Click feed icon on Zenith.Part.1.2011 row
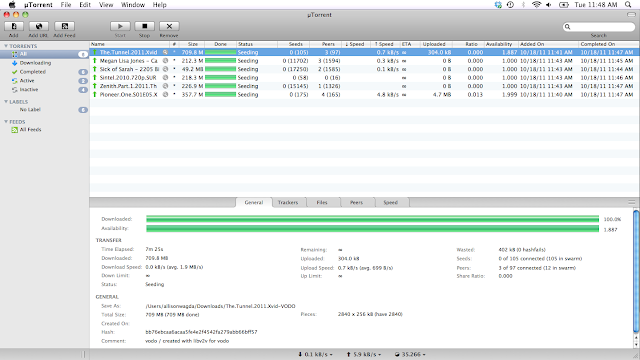The height and width of the screenshot is (360, 640). (165, 86)
